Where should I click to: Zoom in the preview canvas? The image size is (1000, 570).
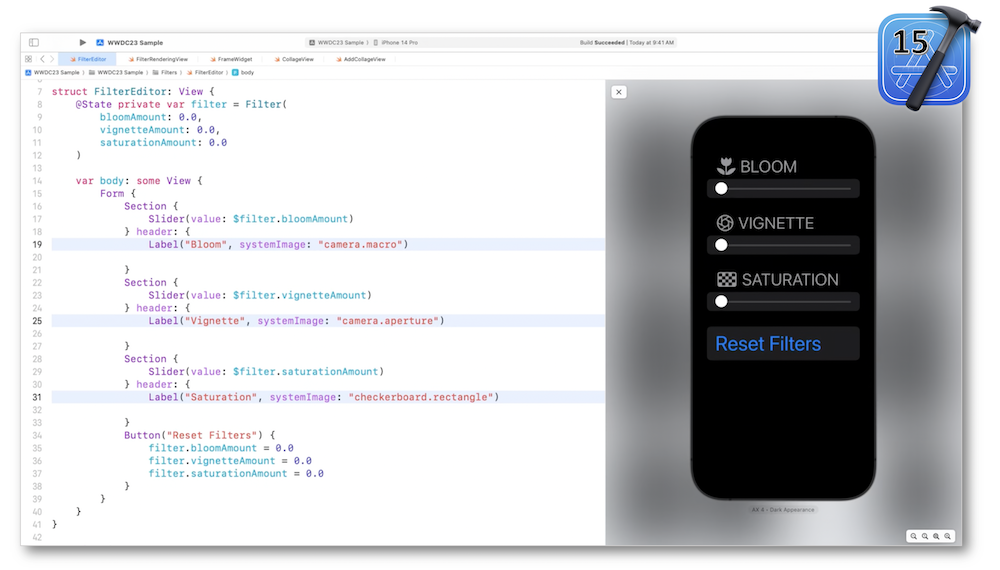(x=948, y=536)
